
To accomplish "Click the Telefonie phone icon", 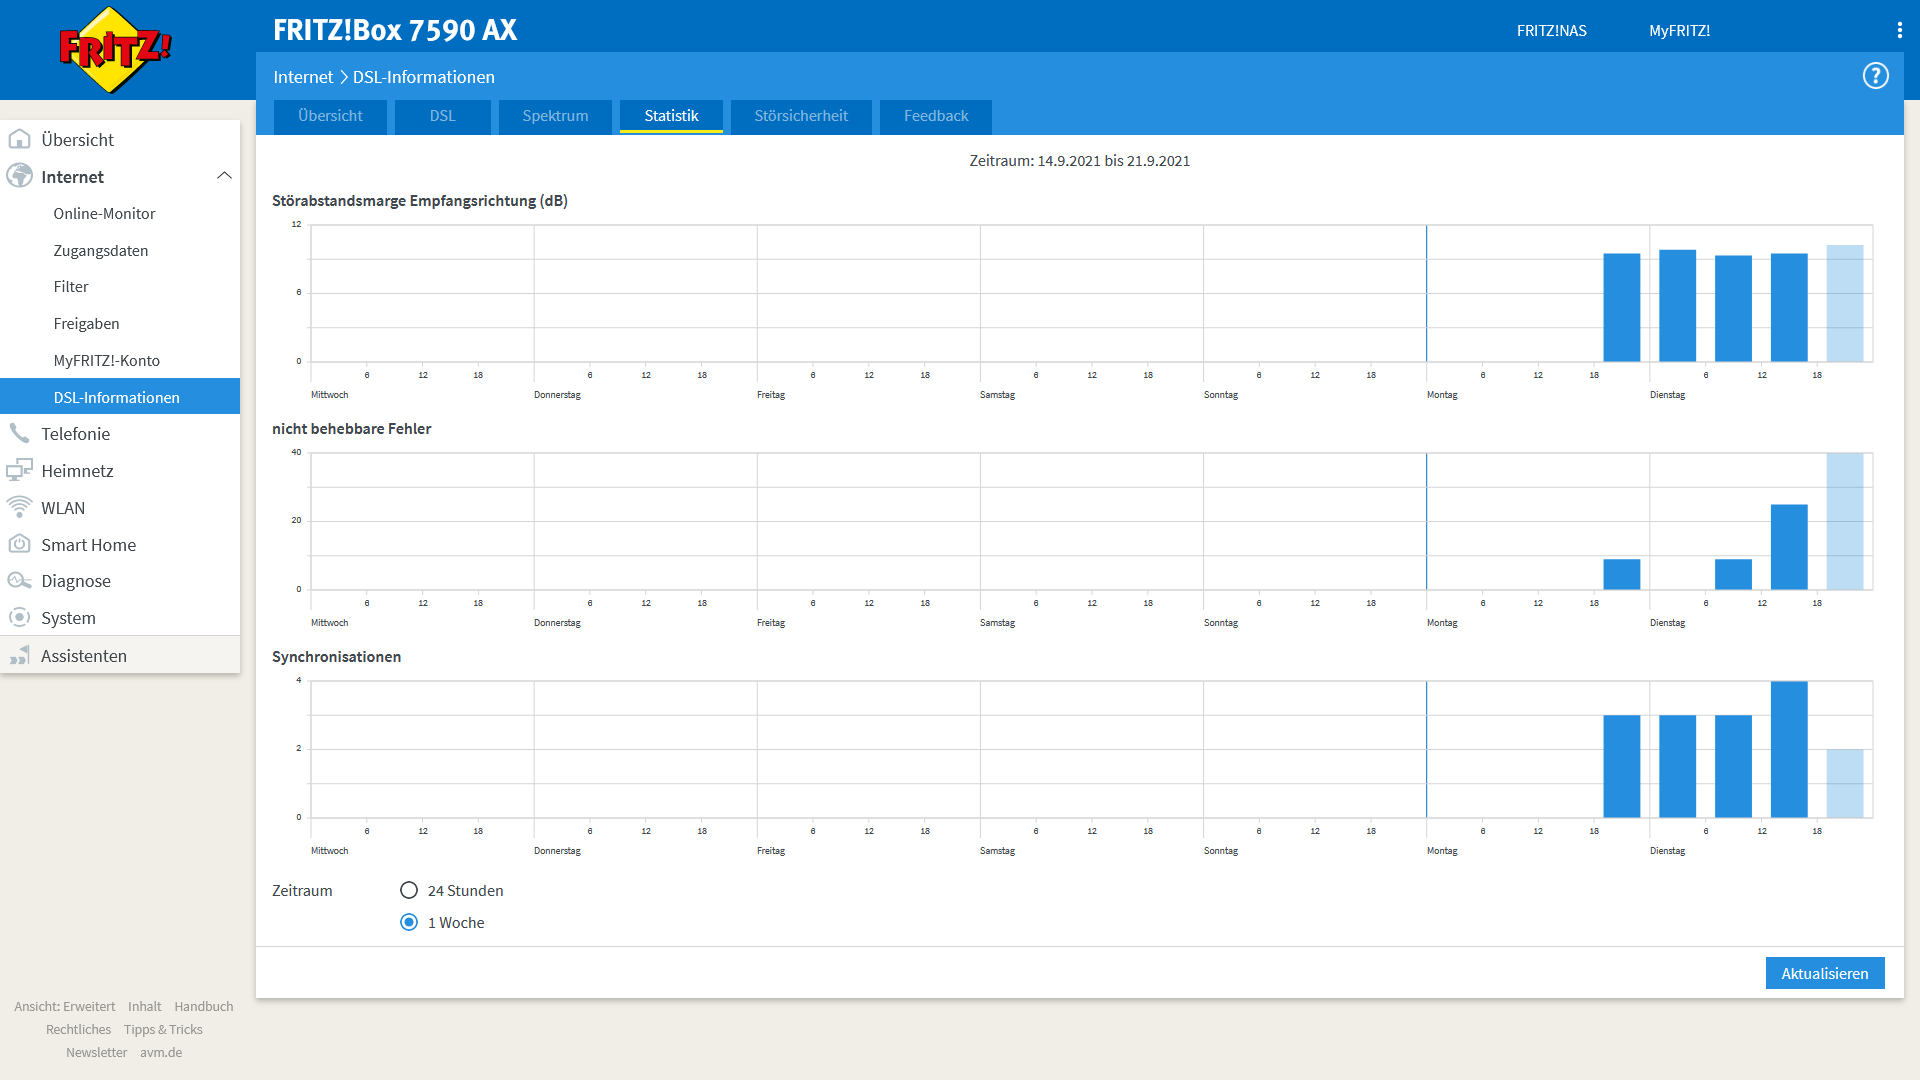I will tap(19, 434).
